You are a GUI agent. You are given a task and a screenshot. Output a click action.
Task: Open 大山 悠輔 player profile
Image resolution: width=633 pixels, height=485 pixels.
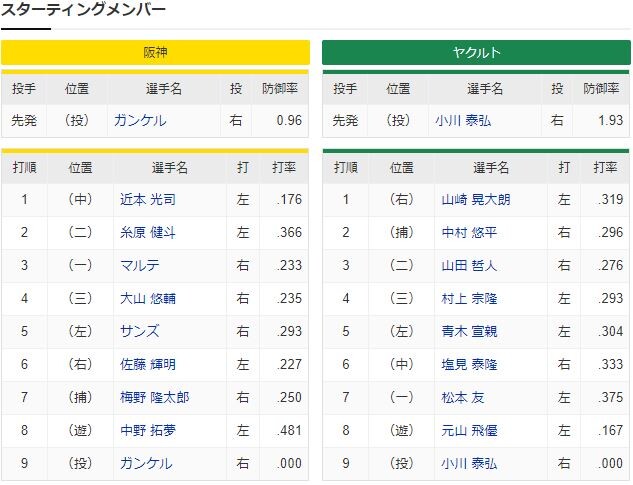click(148, 298)
